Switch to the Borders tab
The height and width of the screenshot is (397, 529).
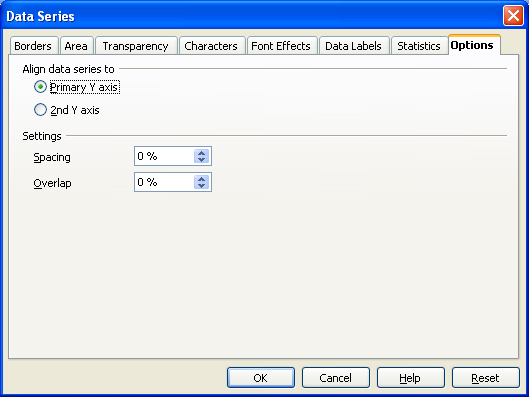pyautogui.click(x=33, y=46)
